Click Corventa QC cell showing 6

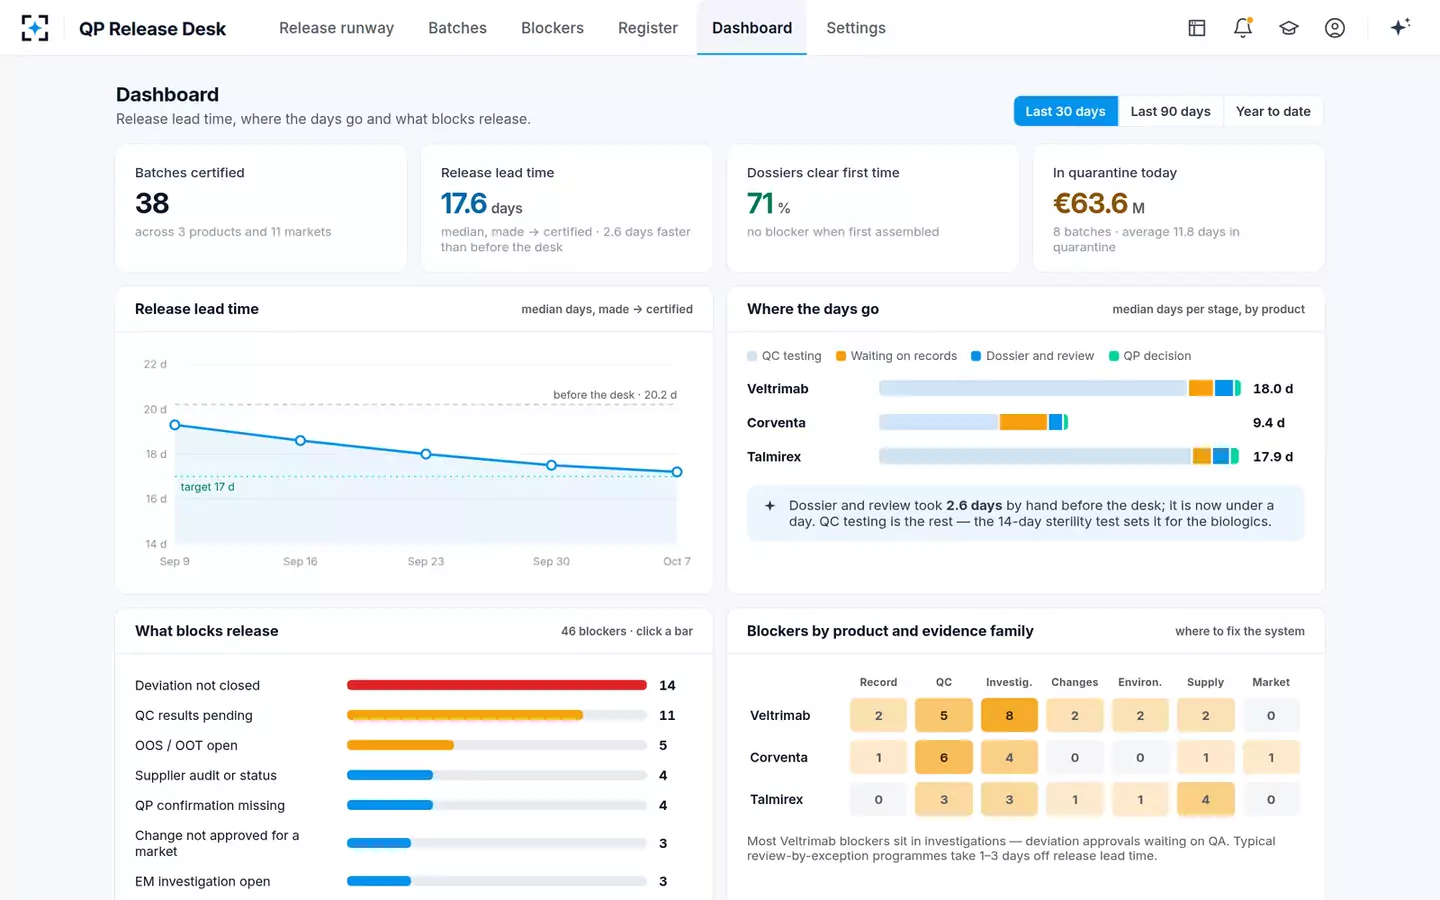tap(944, 758)
